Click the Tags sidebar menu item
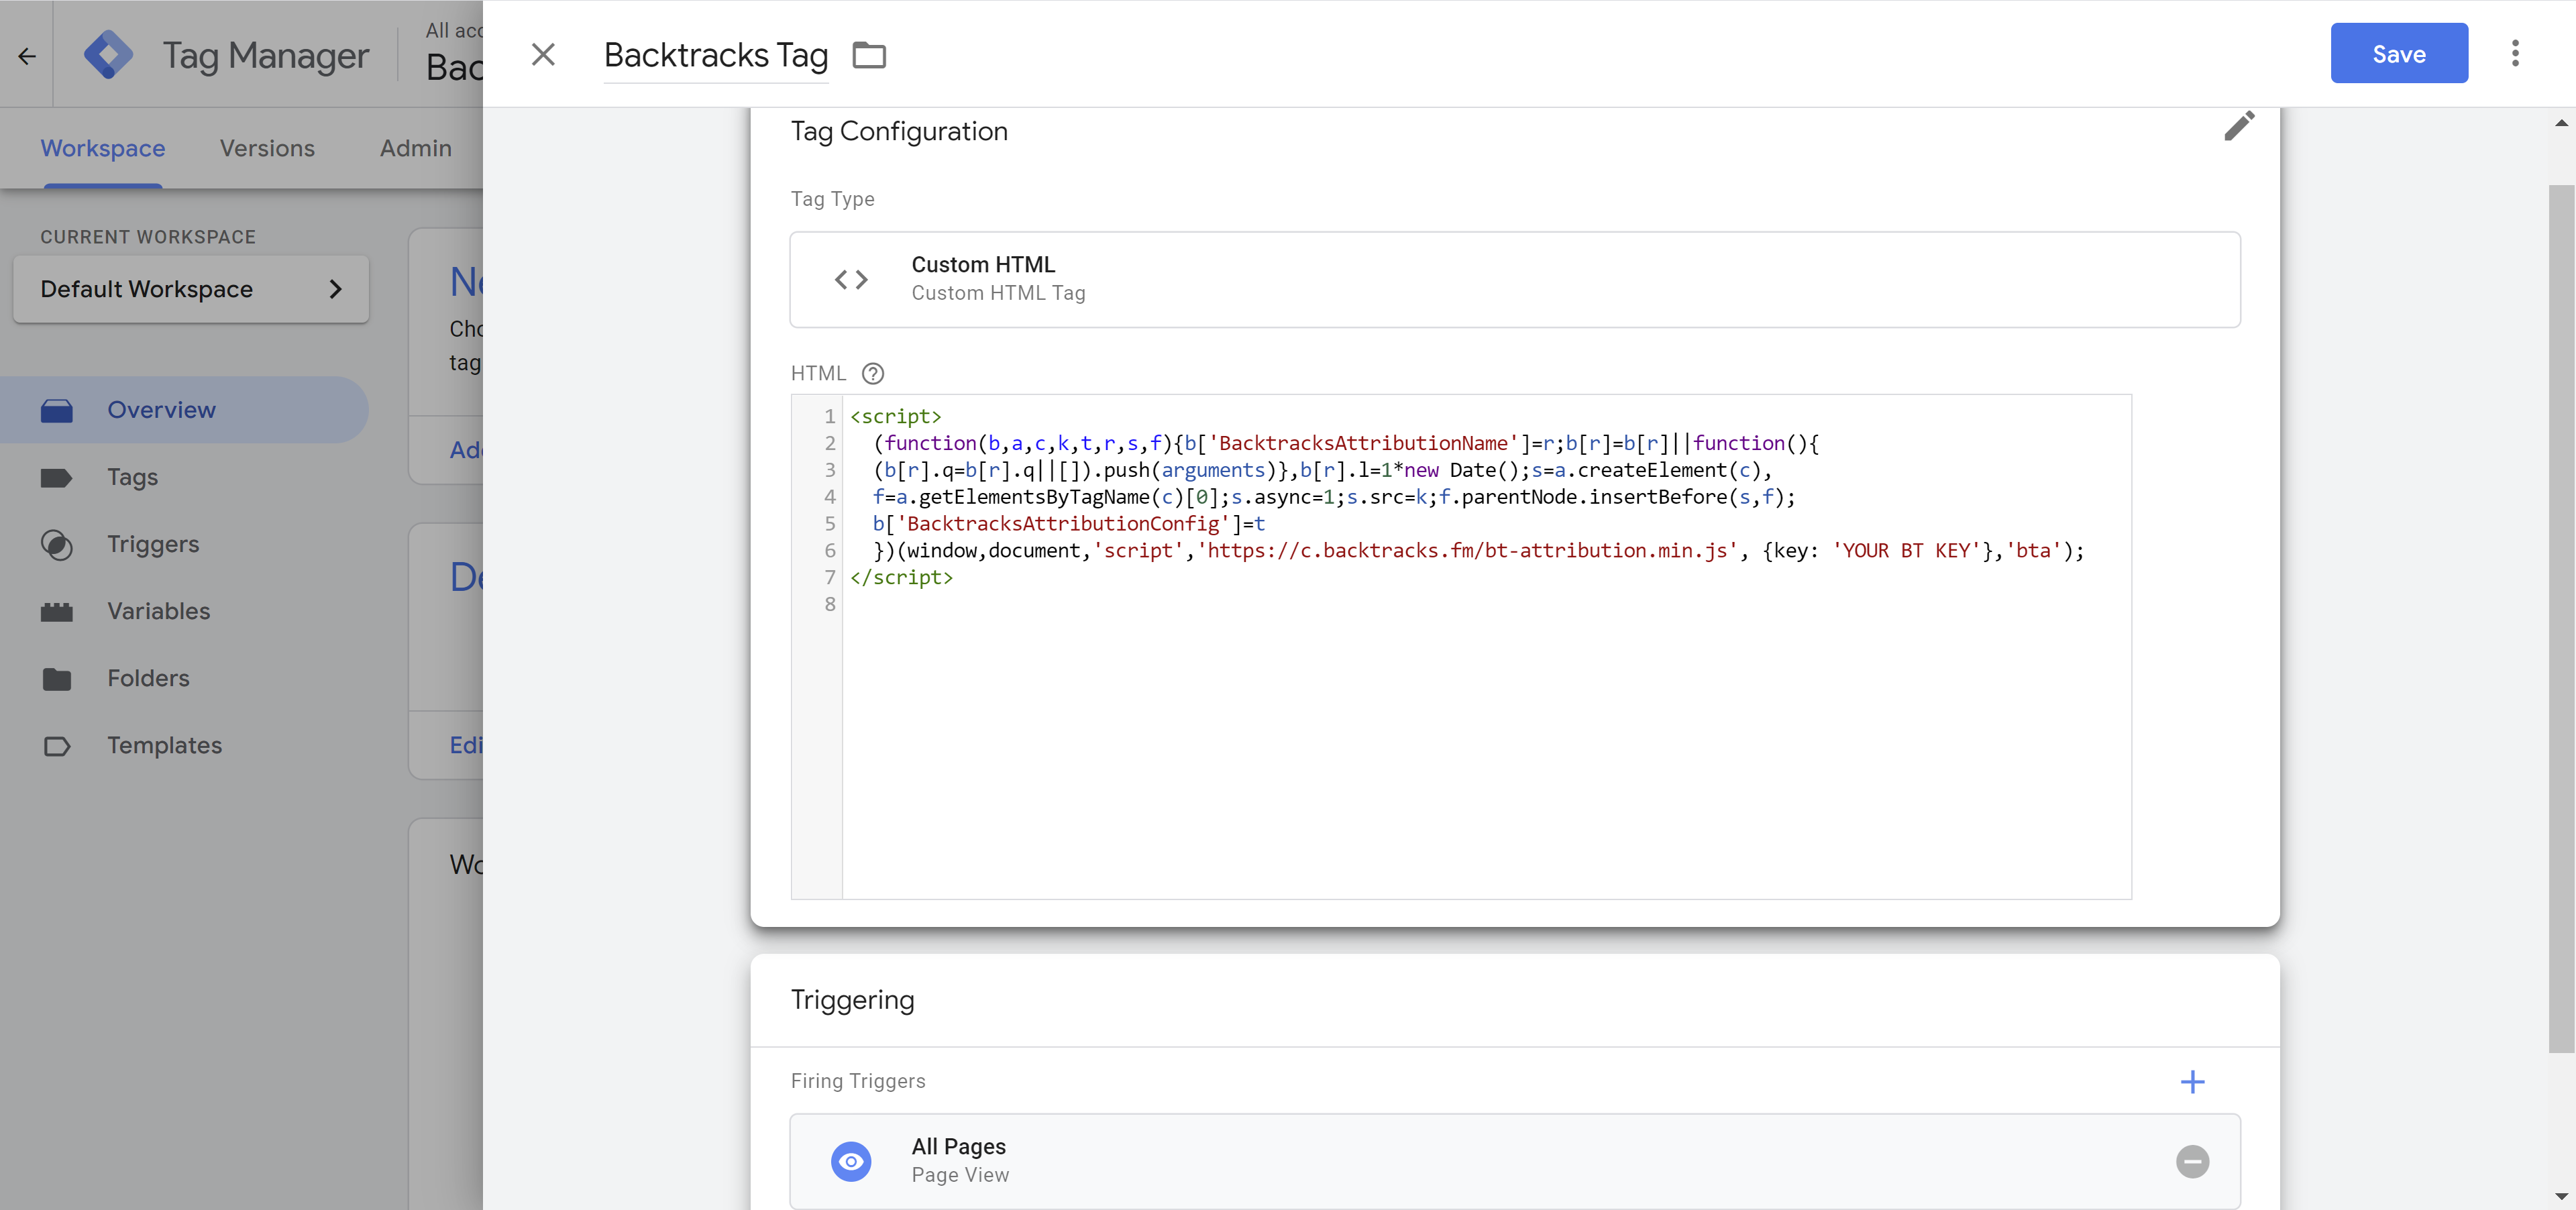 131,476
